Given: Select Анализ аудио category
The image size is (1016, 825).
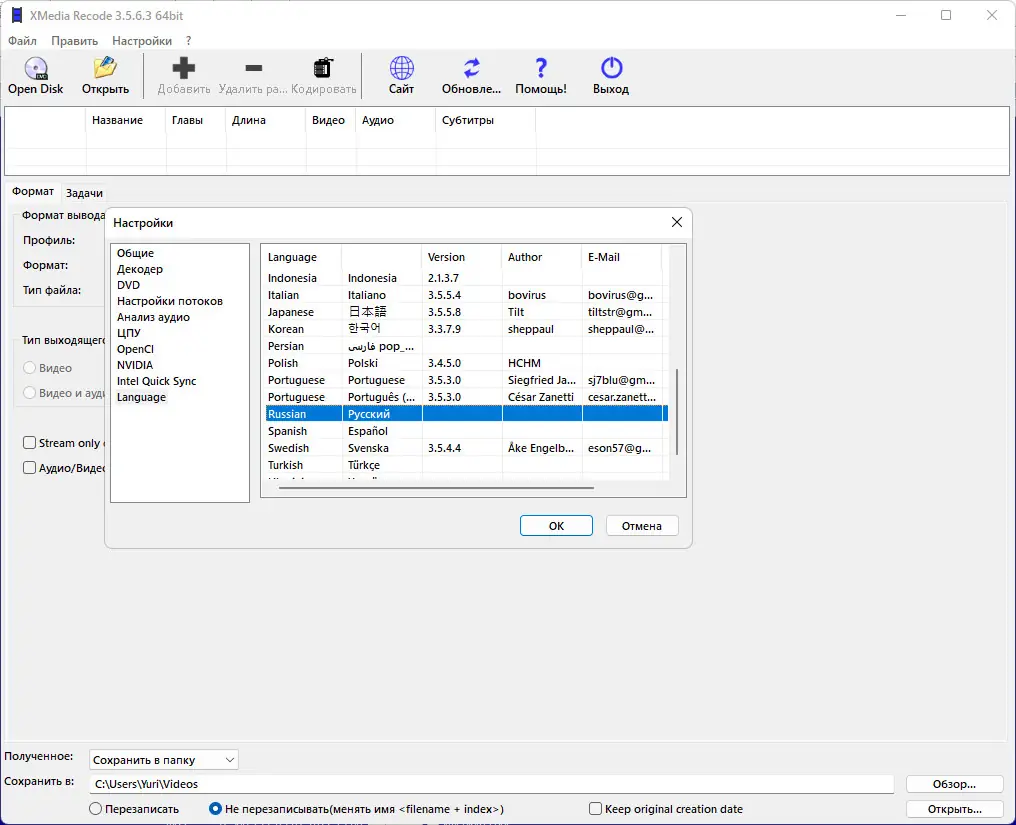Looking at the screenshot, I should pyautogui.click(x=154, y=318).
